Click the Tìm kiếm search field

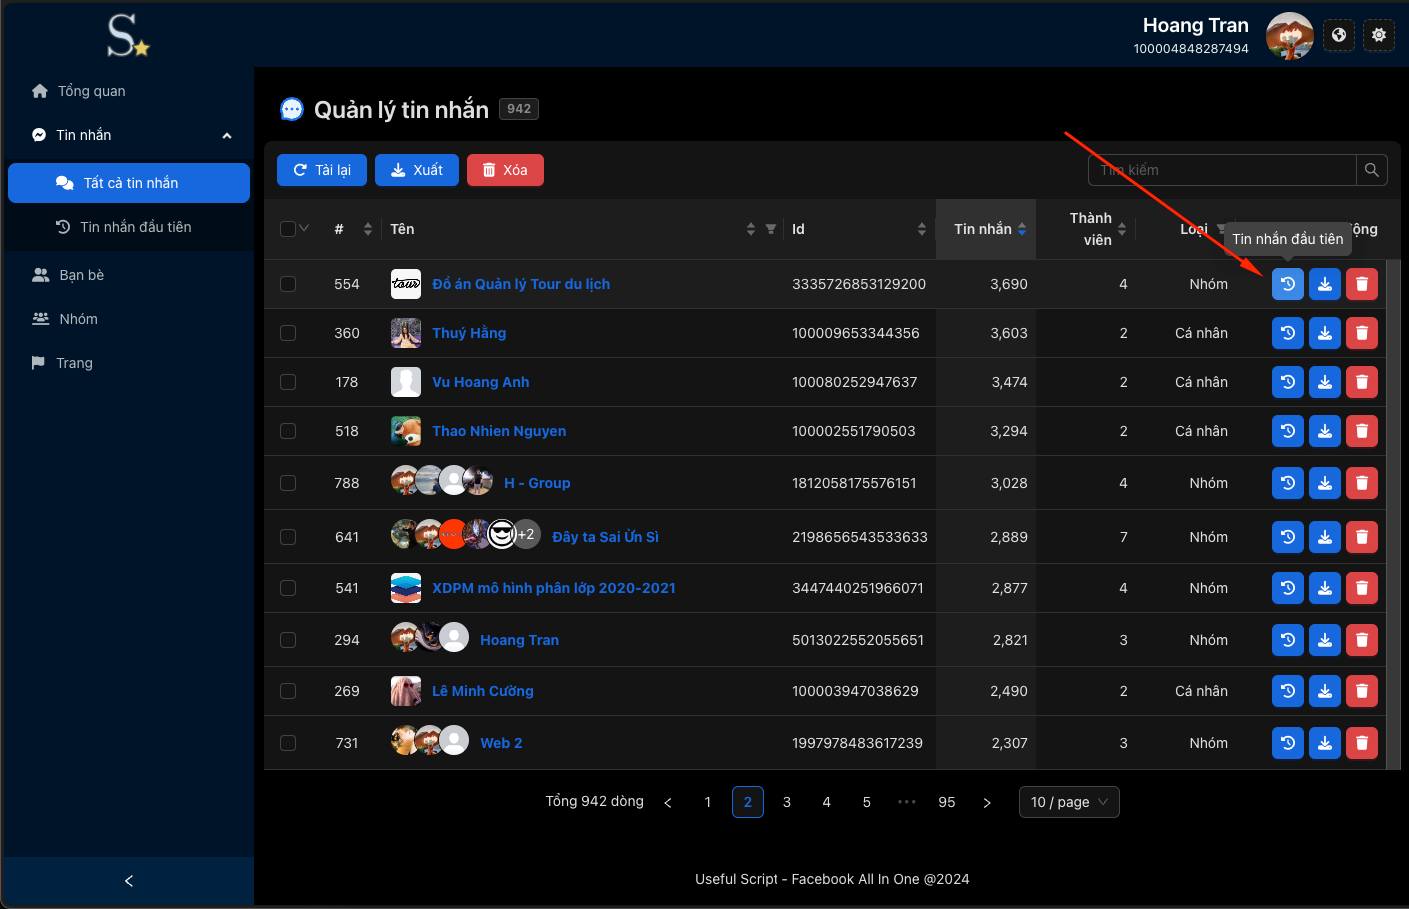(x=1222, y=170)
